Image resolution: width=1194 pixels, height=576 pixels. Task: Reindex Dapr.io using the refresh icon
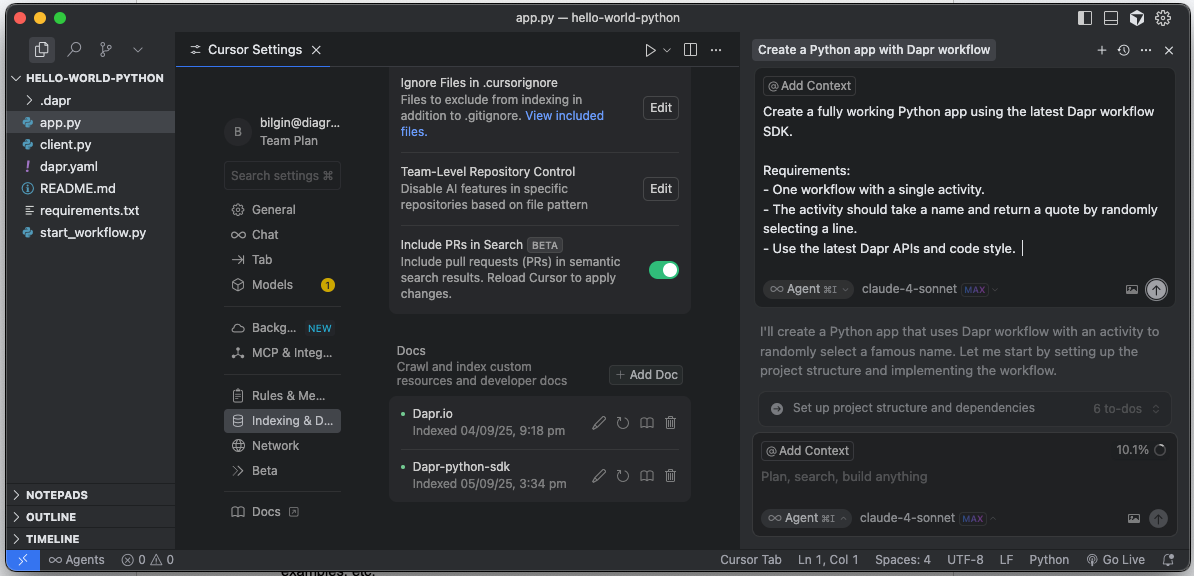click(623, 423)
